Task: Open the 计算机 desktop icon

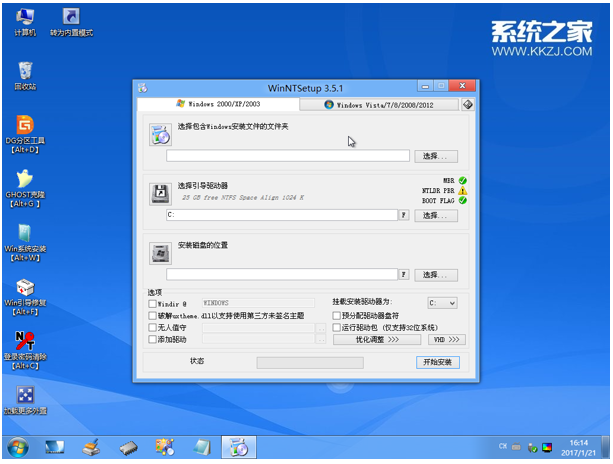Action: 25,22
